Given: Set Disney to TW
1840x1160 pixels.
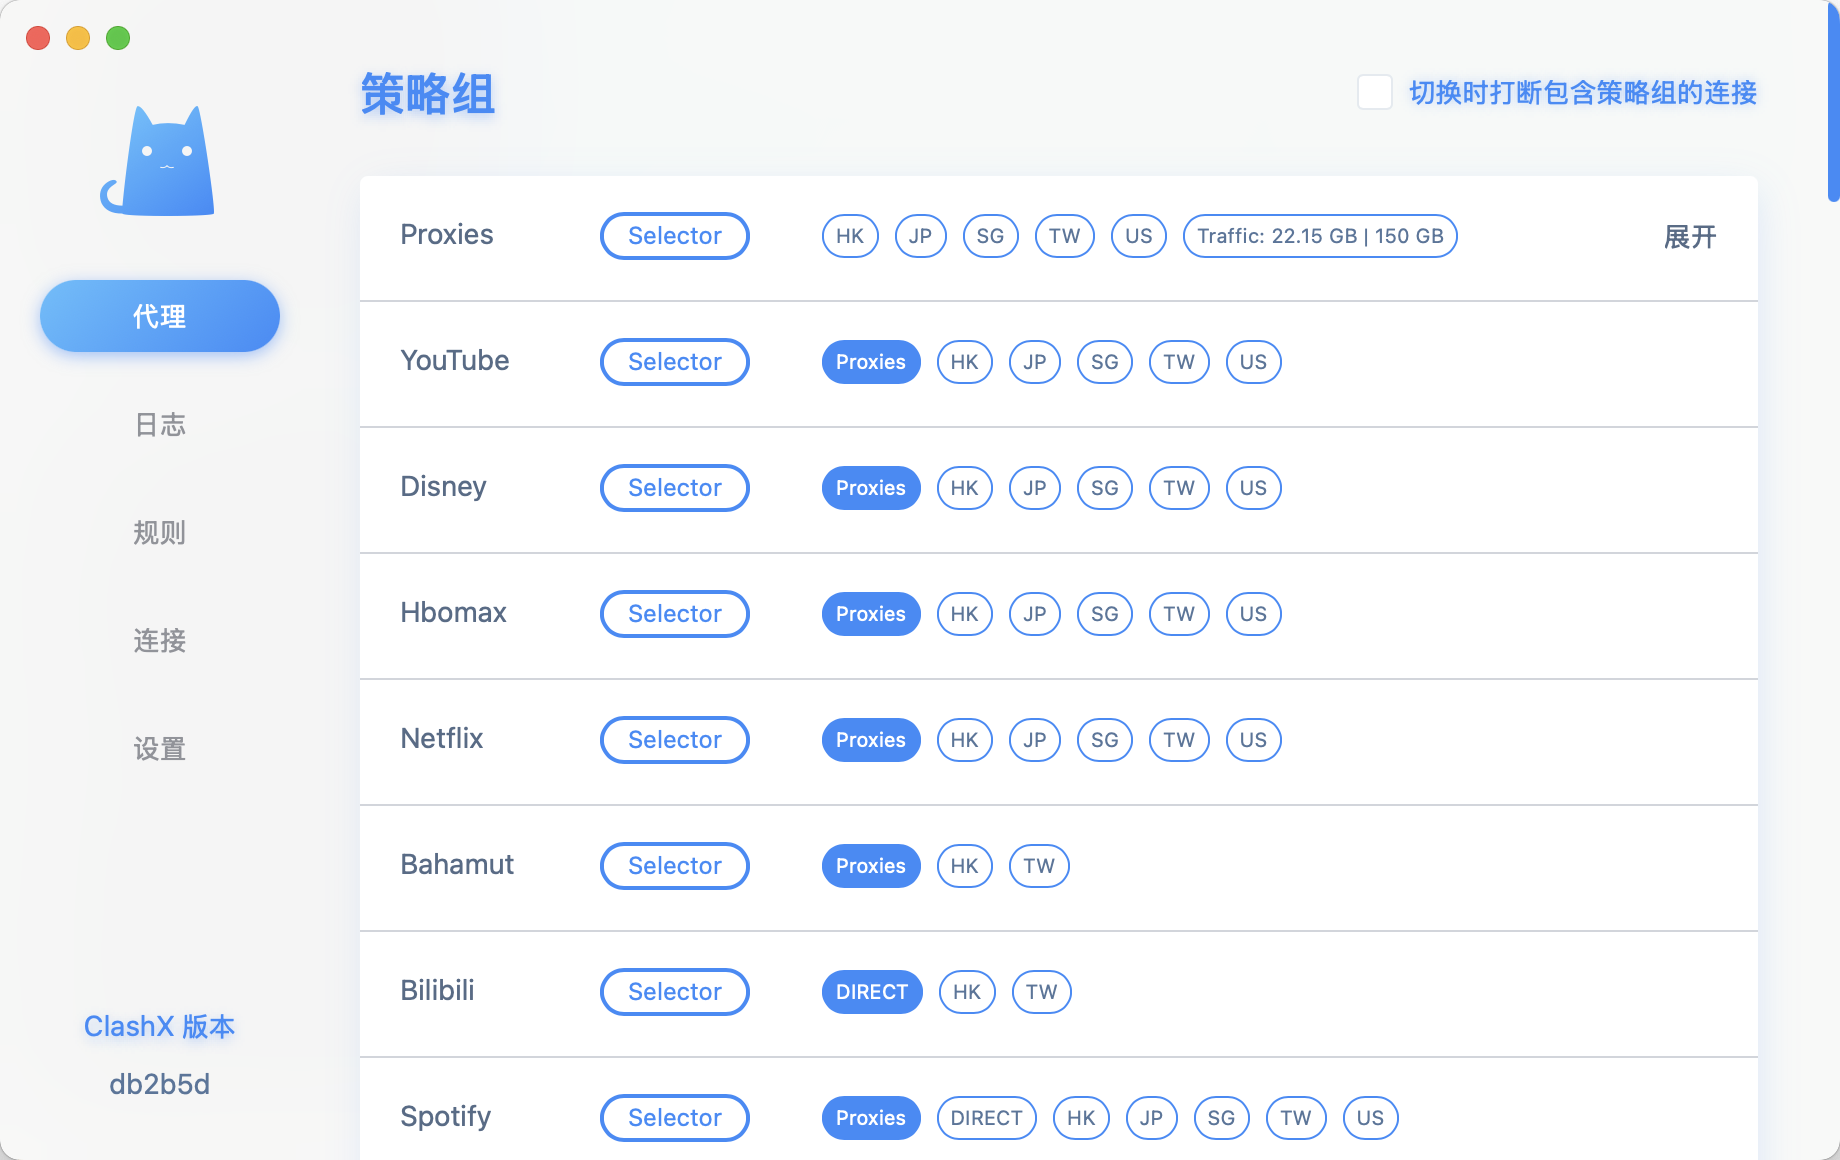Looking at the screenshot, I should (x=1179, y=488).
